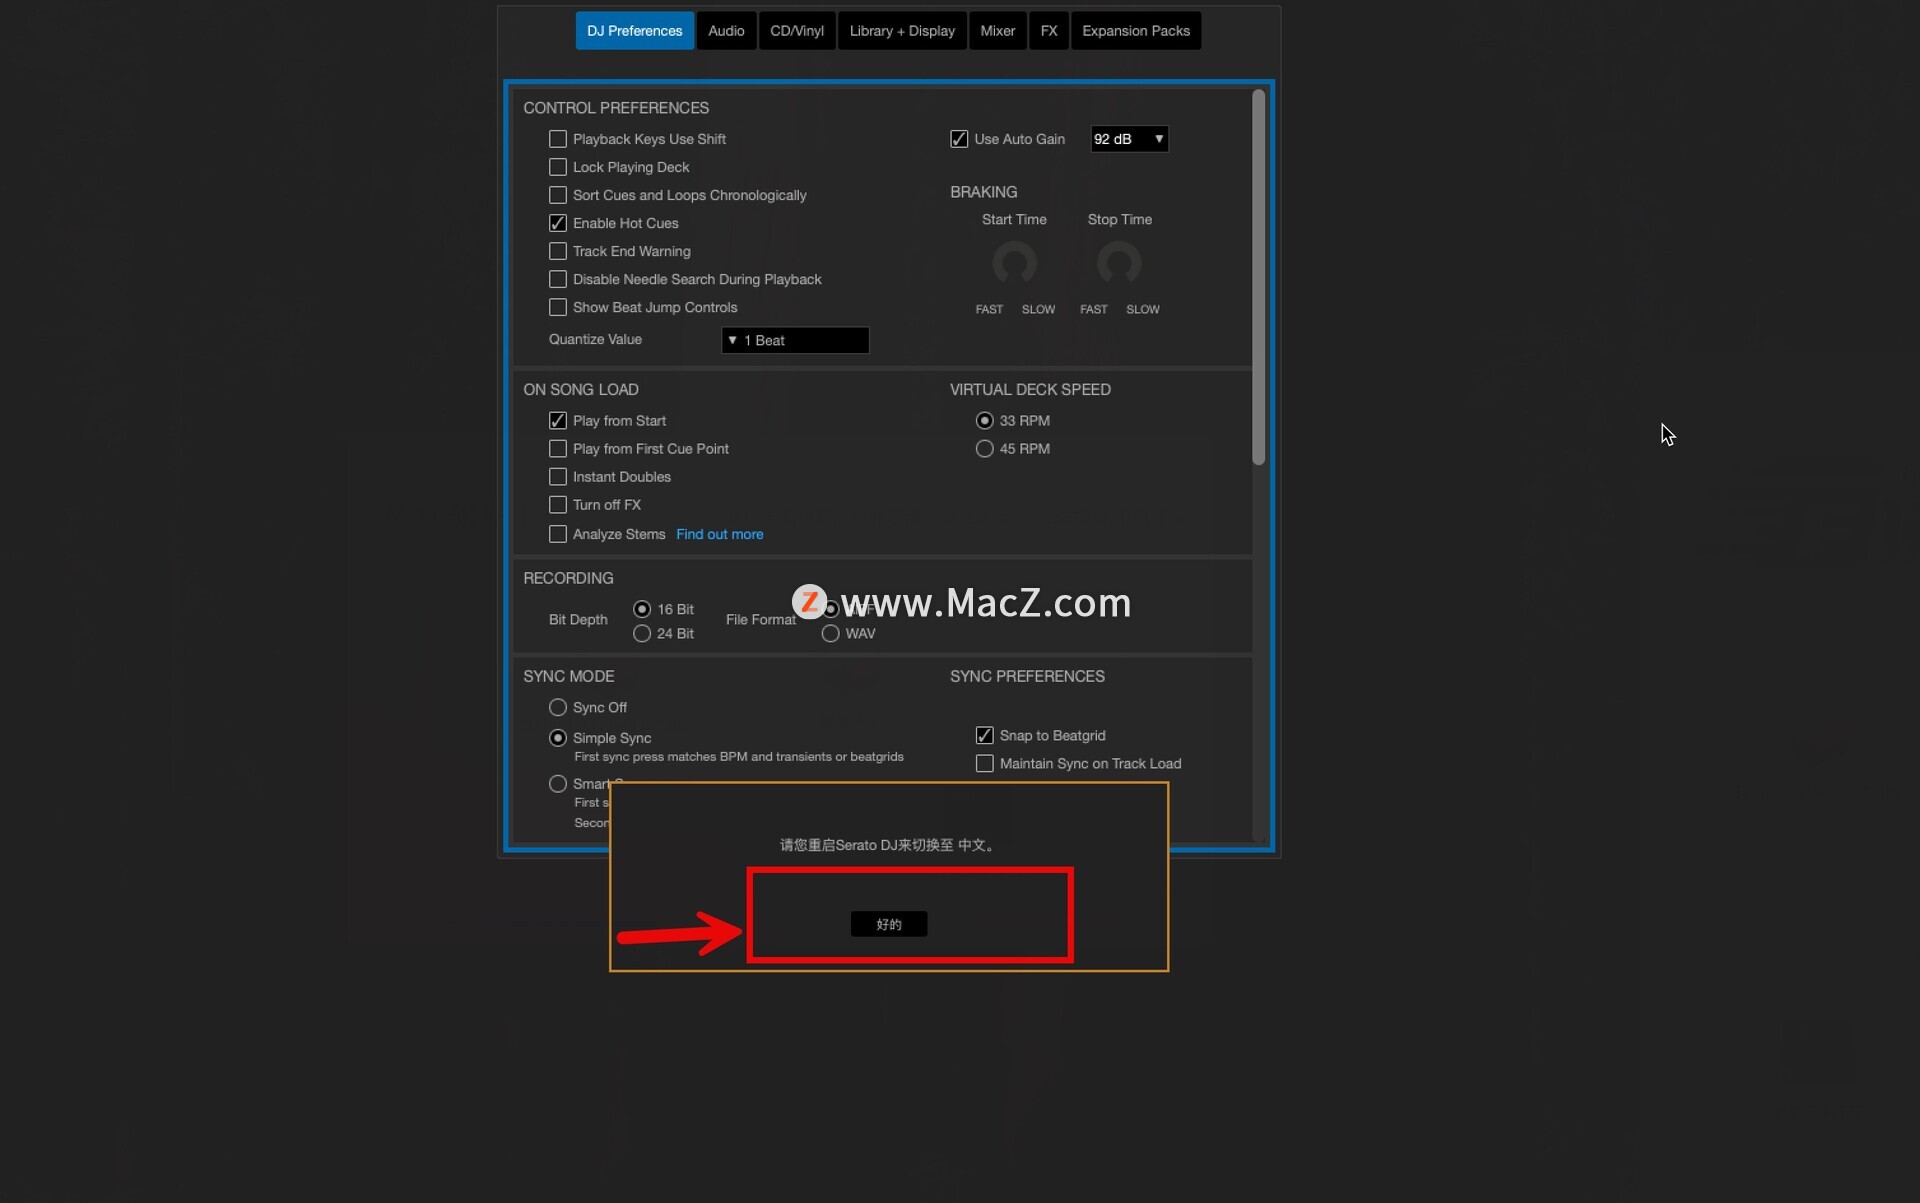This screenshot has height=1203, width=1920.
Task: Toggle Disable Needle Search During Playback
Action: click(x=558, y=279)
